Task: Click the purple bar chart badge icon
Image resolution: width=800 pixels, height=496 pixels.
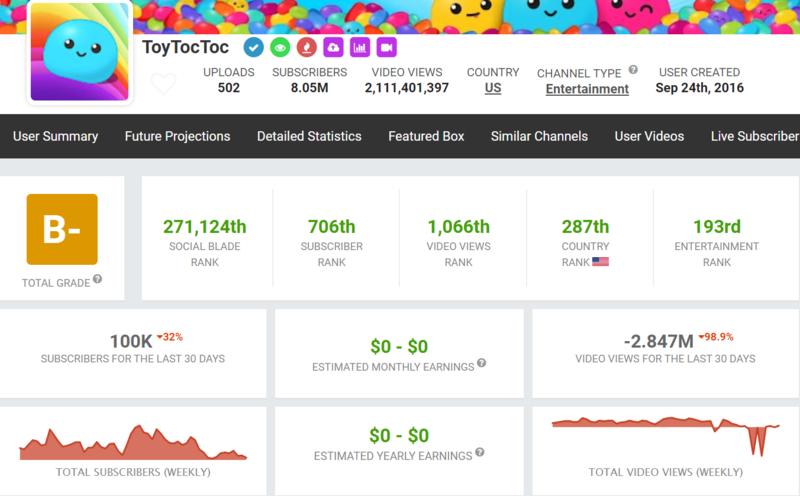Action: tap(361, 47)
